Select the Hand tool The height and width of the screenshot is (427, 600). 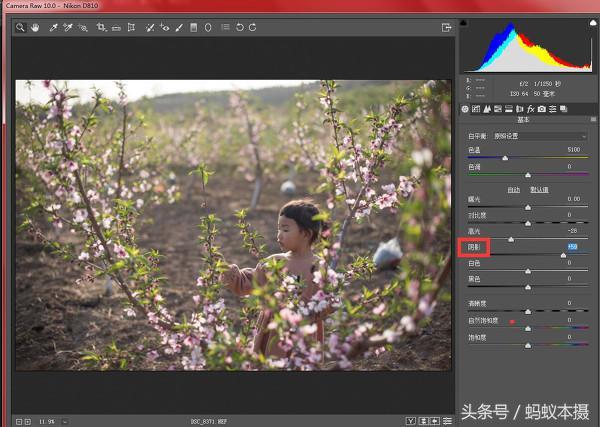click(x=33, y=27)
